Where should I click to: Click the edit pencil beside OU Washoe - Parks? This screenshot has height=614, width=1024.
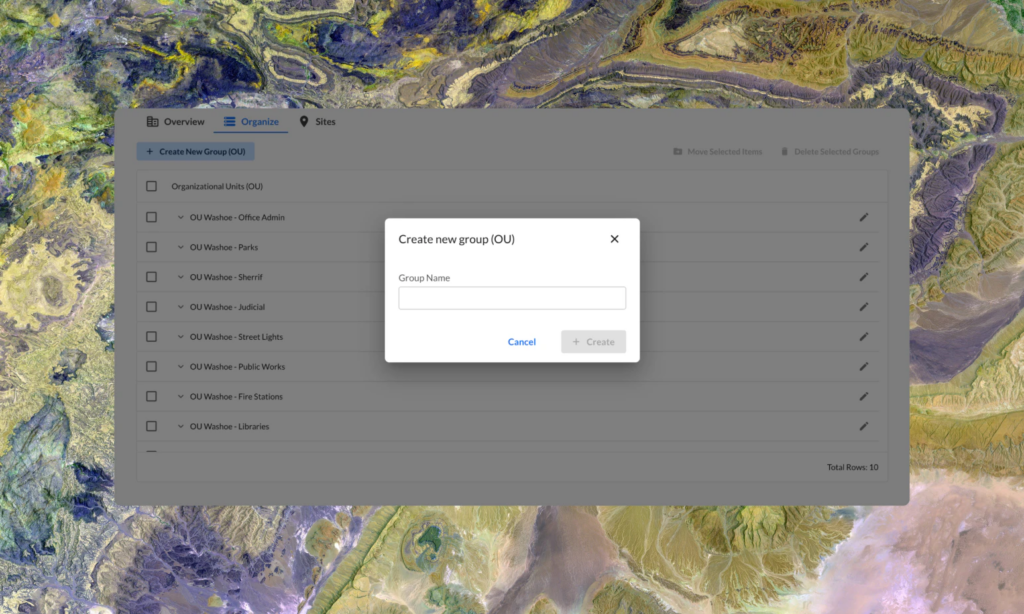click(x=863, y=247)
